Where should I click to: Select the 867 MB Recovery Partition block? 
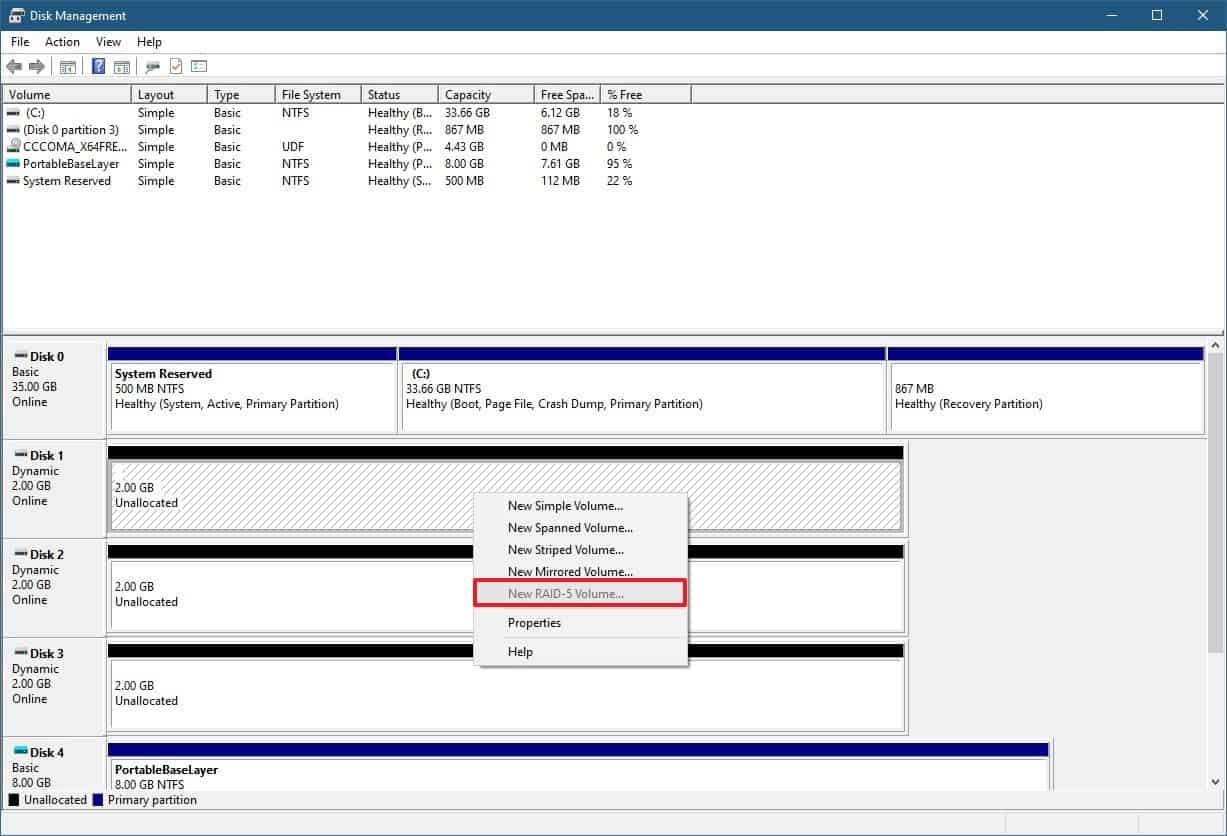tap(1045, 390)
